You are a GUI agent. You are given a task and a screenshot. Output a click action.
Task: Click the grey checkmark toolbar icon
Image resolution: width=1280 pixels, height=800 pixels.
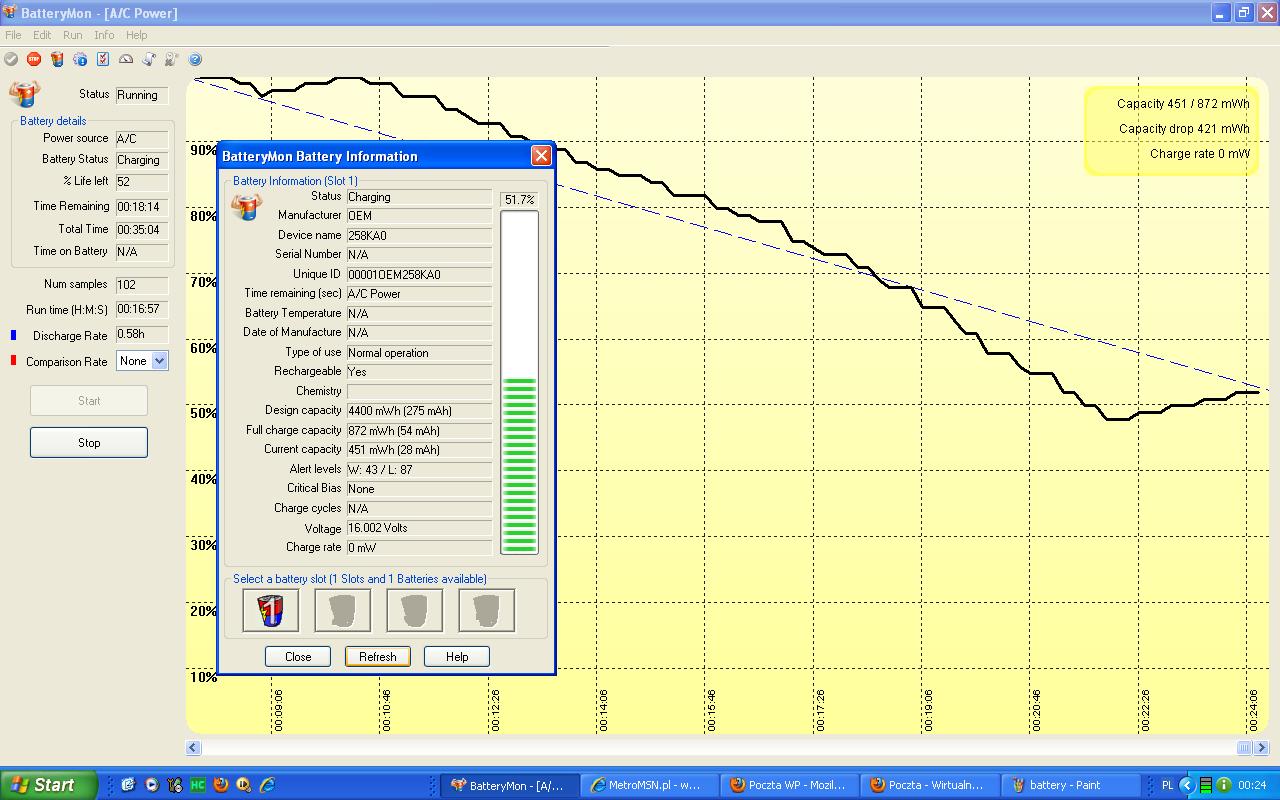(11, 60)
